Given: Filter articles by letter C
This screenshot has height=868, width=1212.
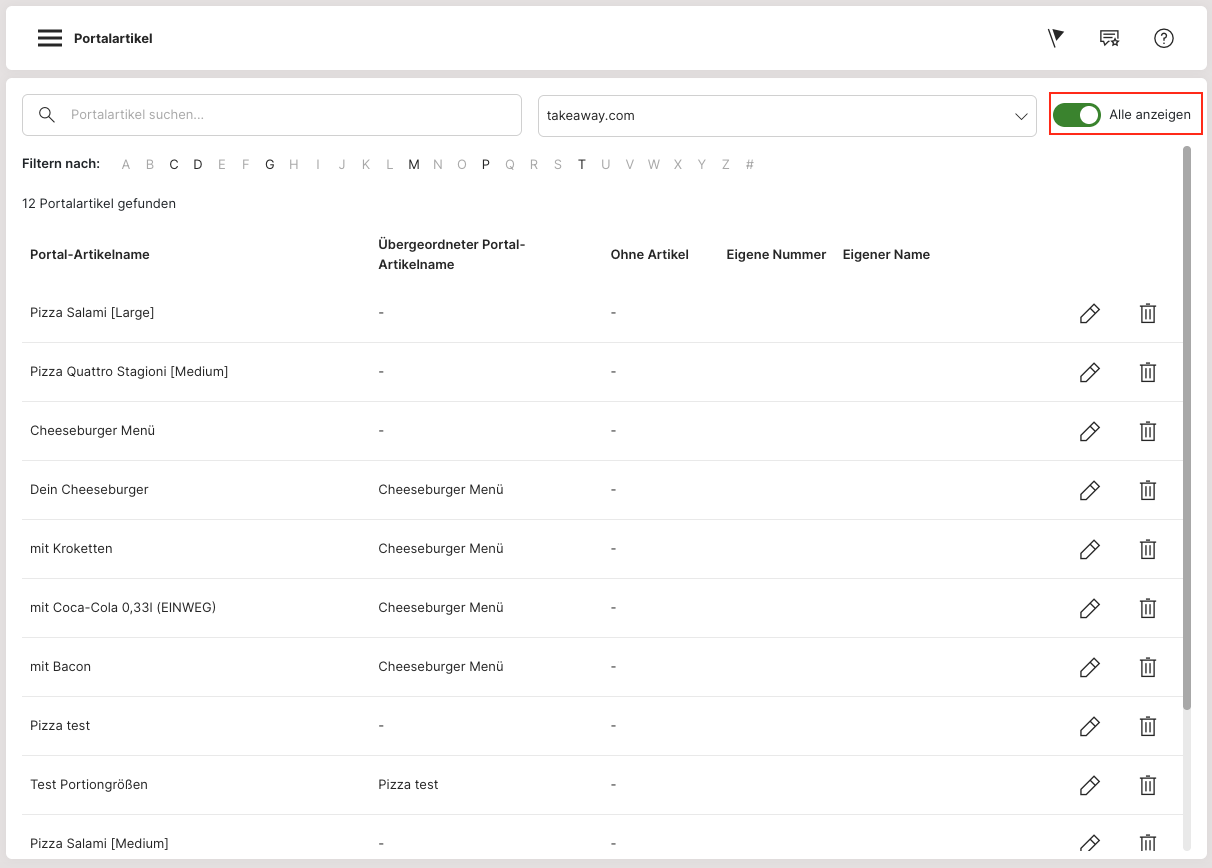Looking at the screenshot, I should tap(174, 165).
